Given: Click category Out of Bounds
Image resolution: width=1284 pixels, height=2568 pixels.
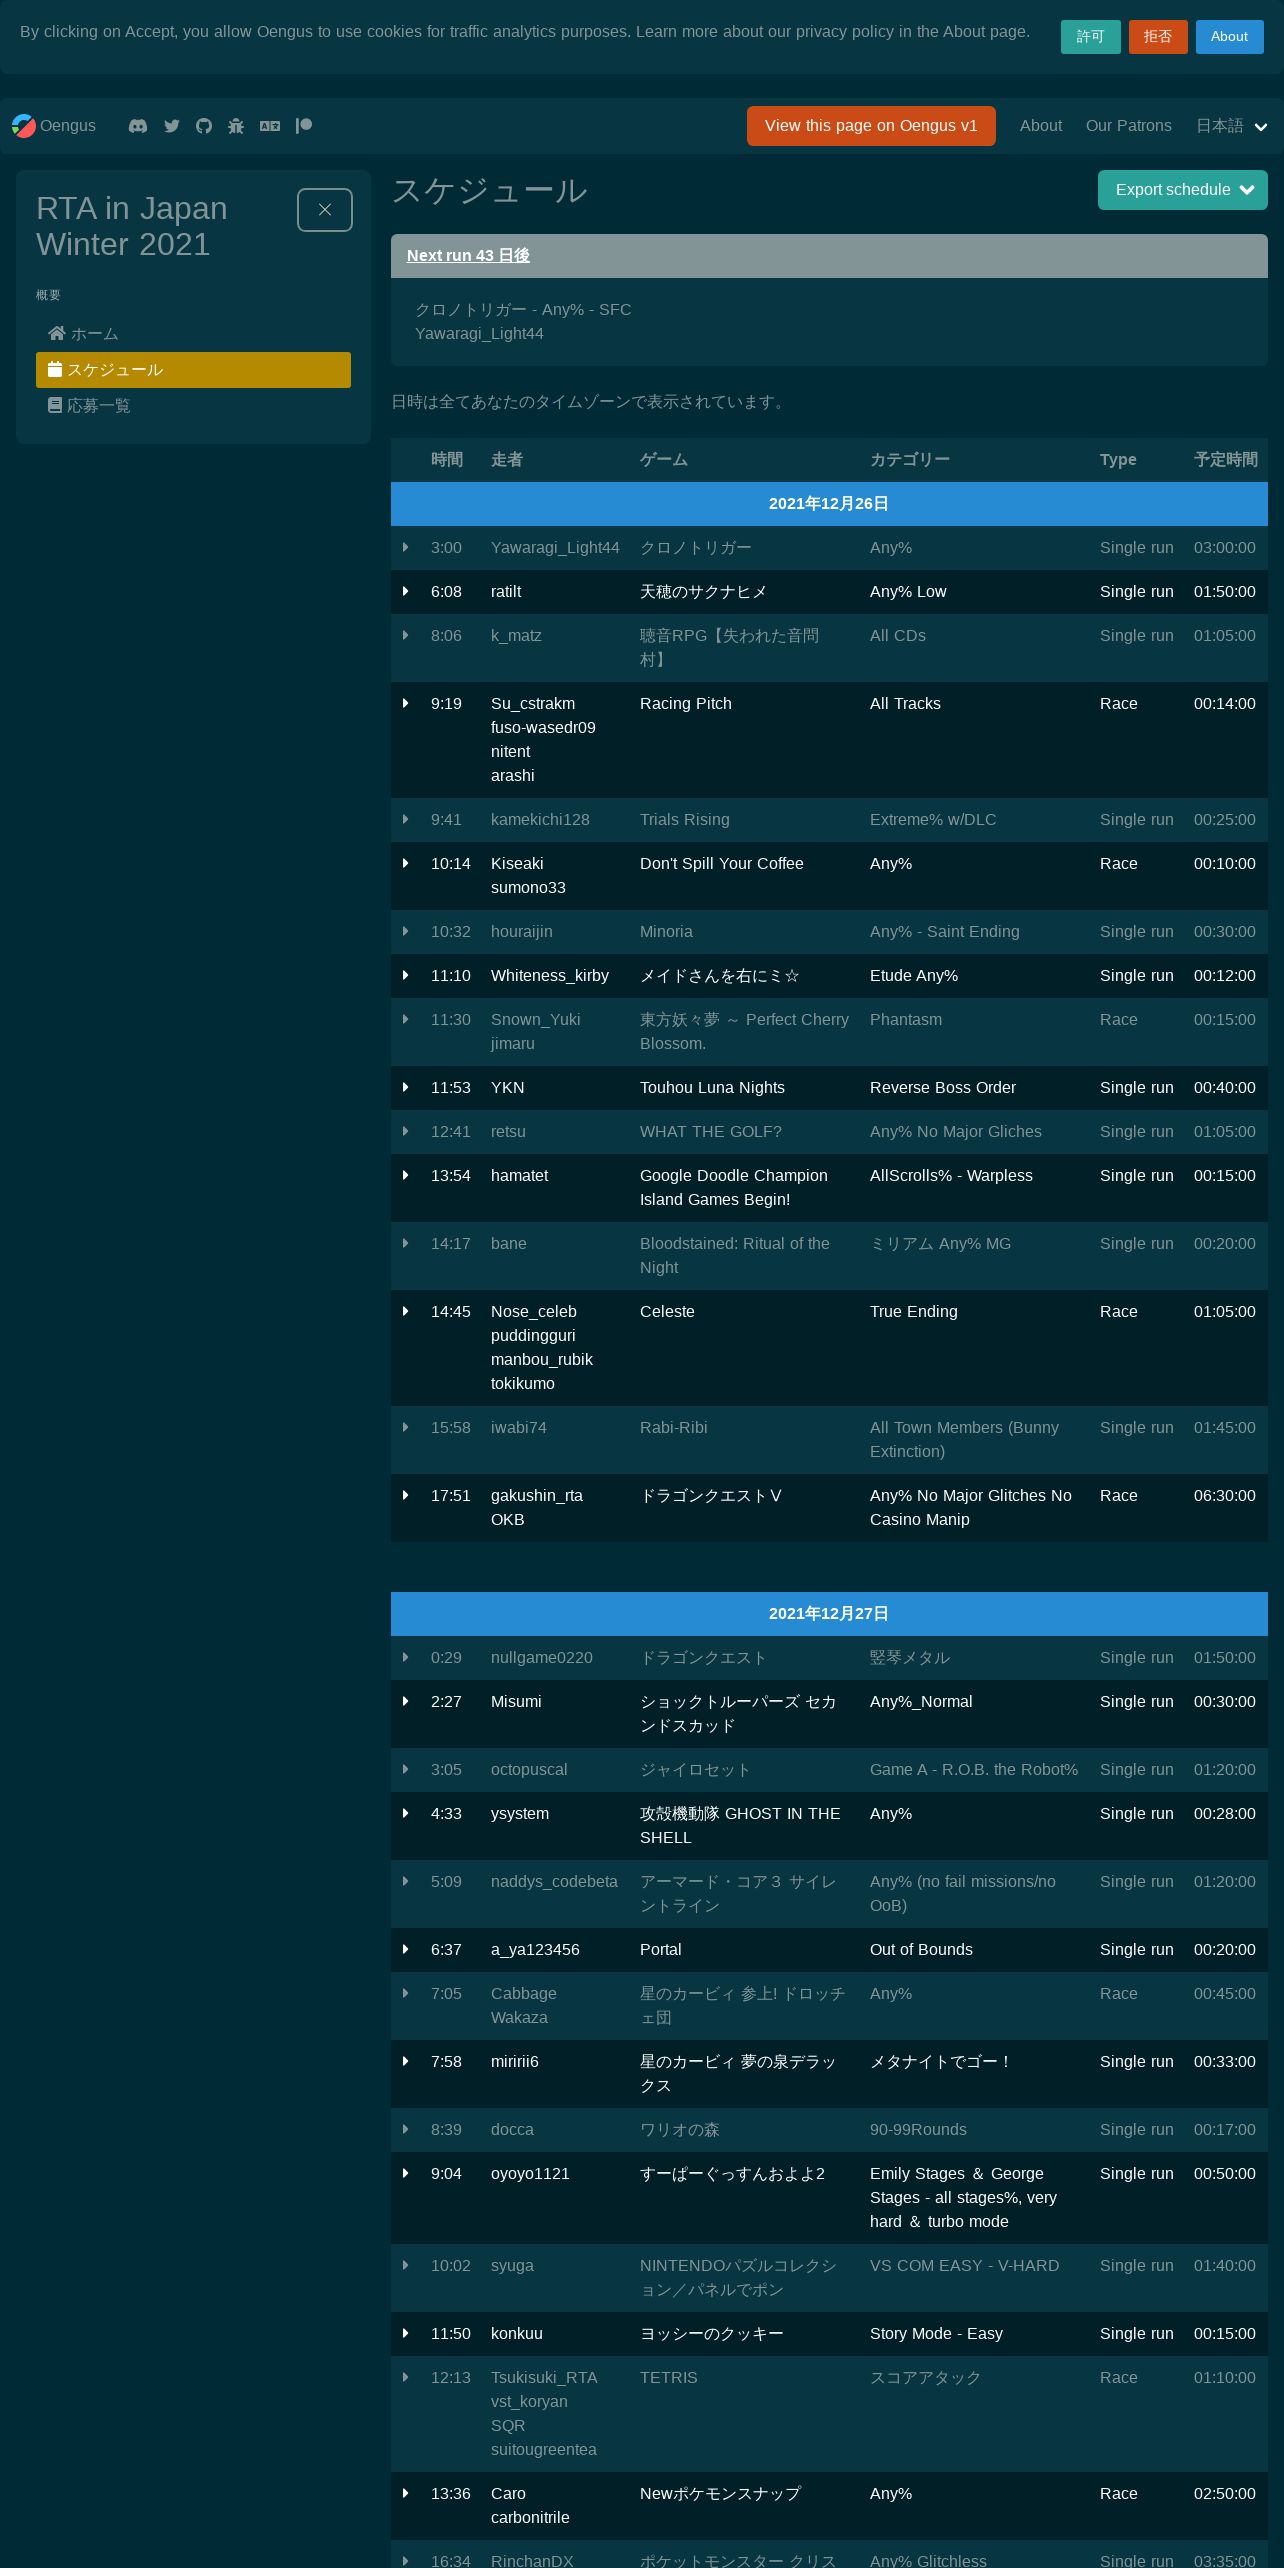Looking at the screenshot, I should (x=921, y=1950).
